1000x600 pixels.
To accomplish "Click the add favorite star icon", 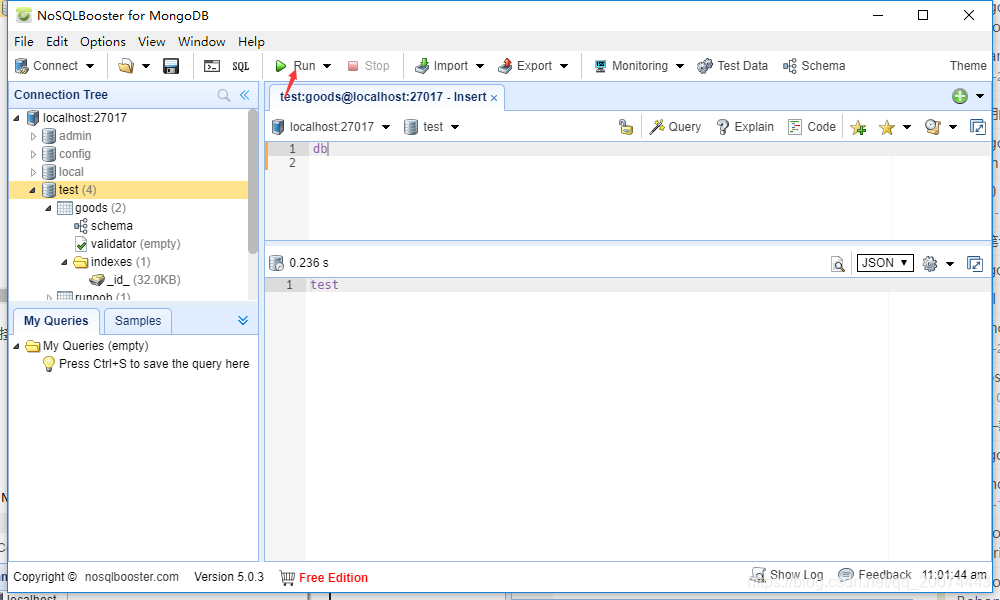I will [x=858, y=128].
